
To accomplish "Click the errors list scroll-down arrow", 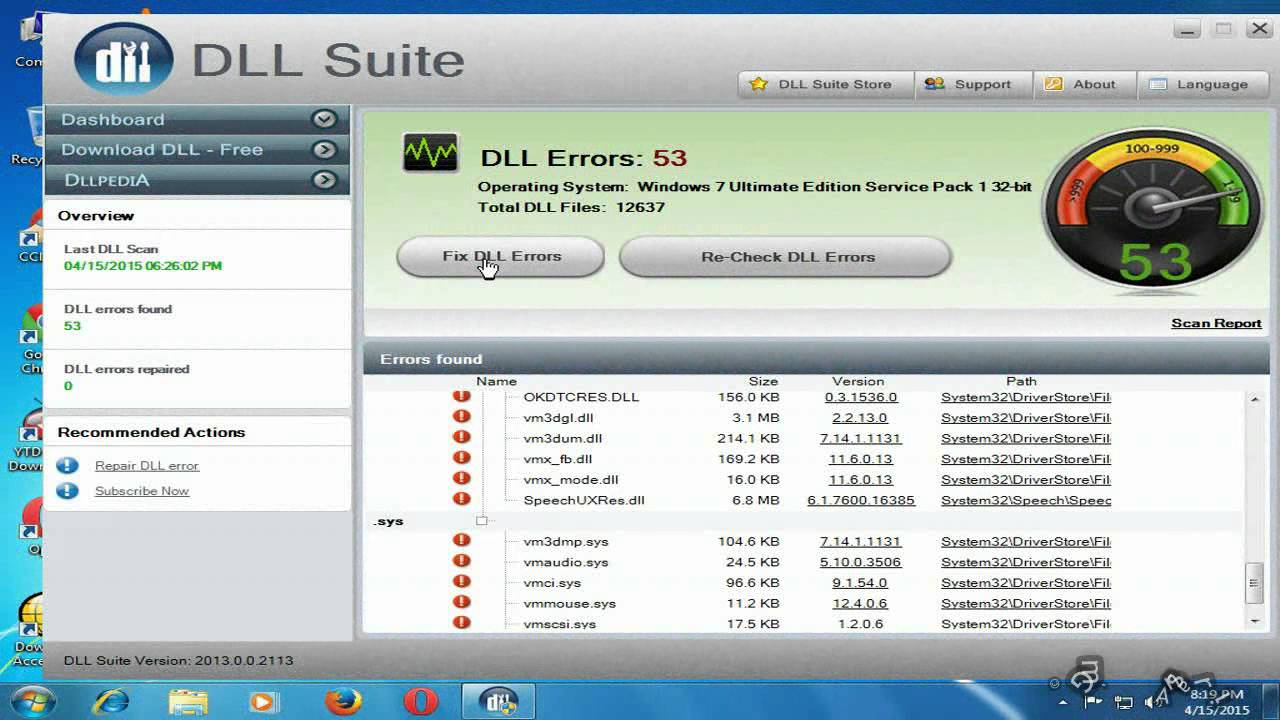I will [1255, 622].
